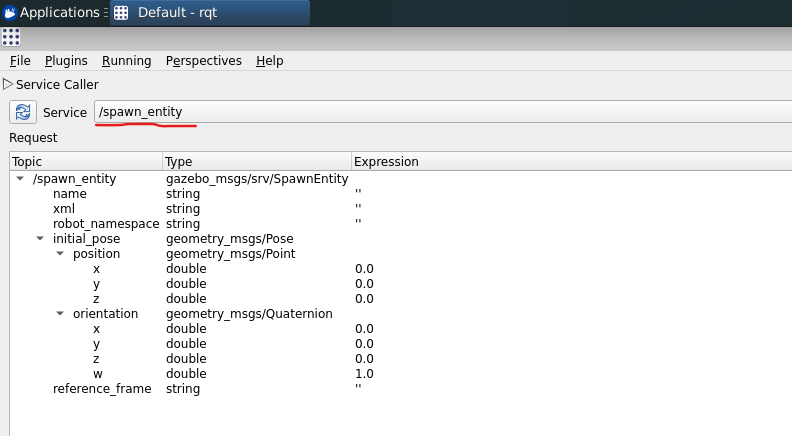This screenshot has height=436, width=792.
Task: Click the Type column header
Action: coord(257,162)
